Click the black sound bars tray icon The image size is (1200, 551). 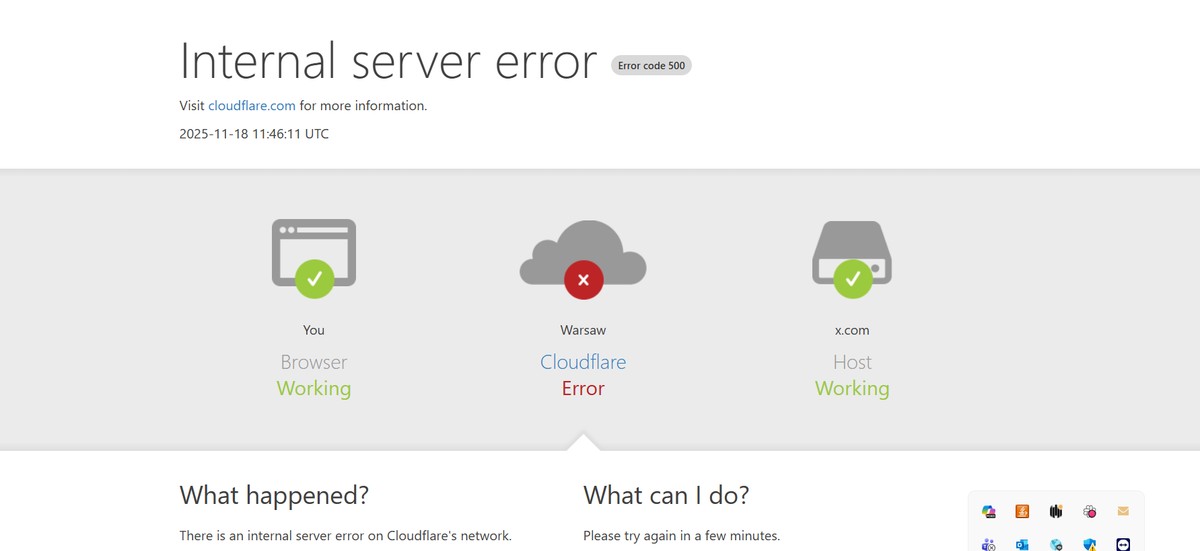1056,511
